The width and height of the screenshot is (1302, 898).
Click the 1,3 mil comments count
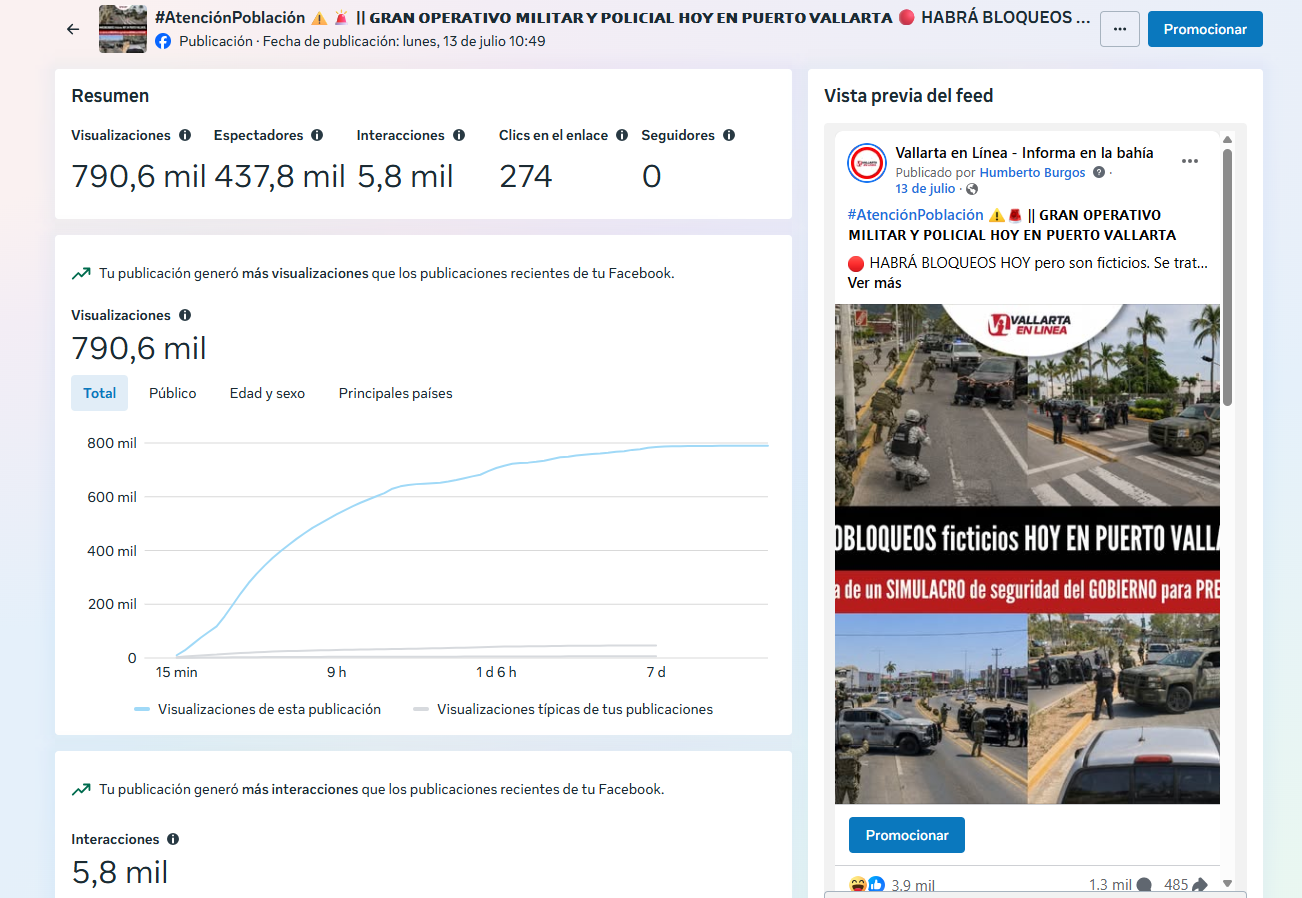(1120, 885)
